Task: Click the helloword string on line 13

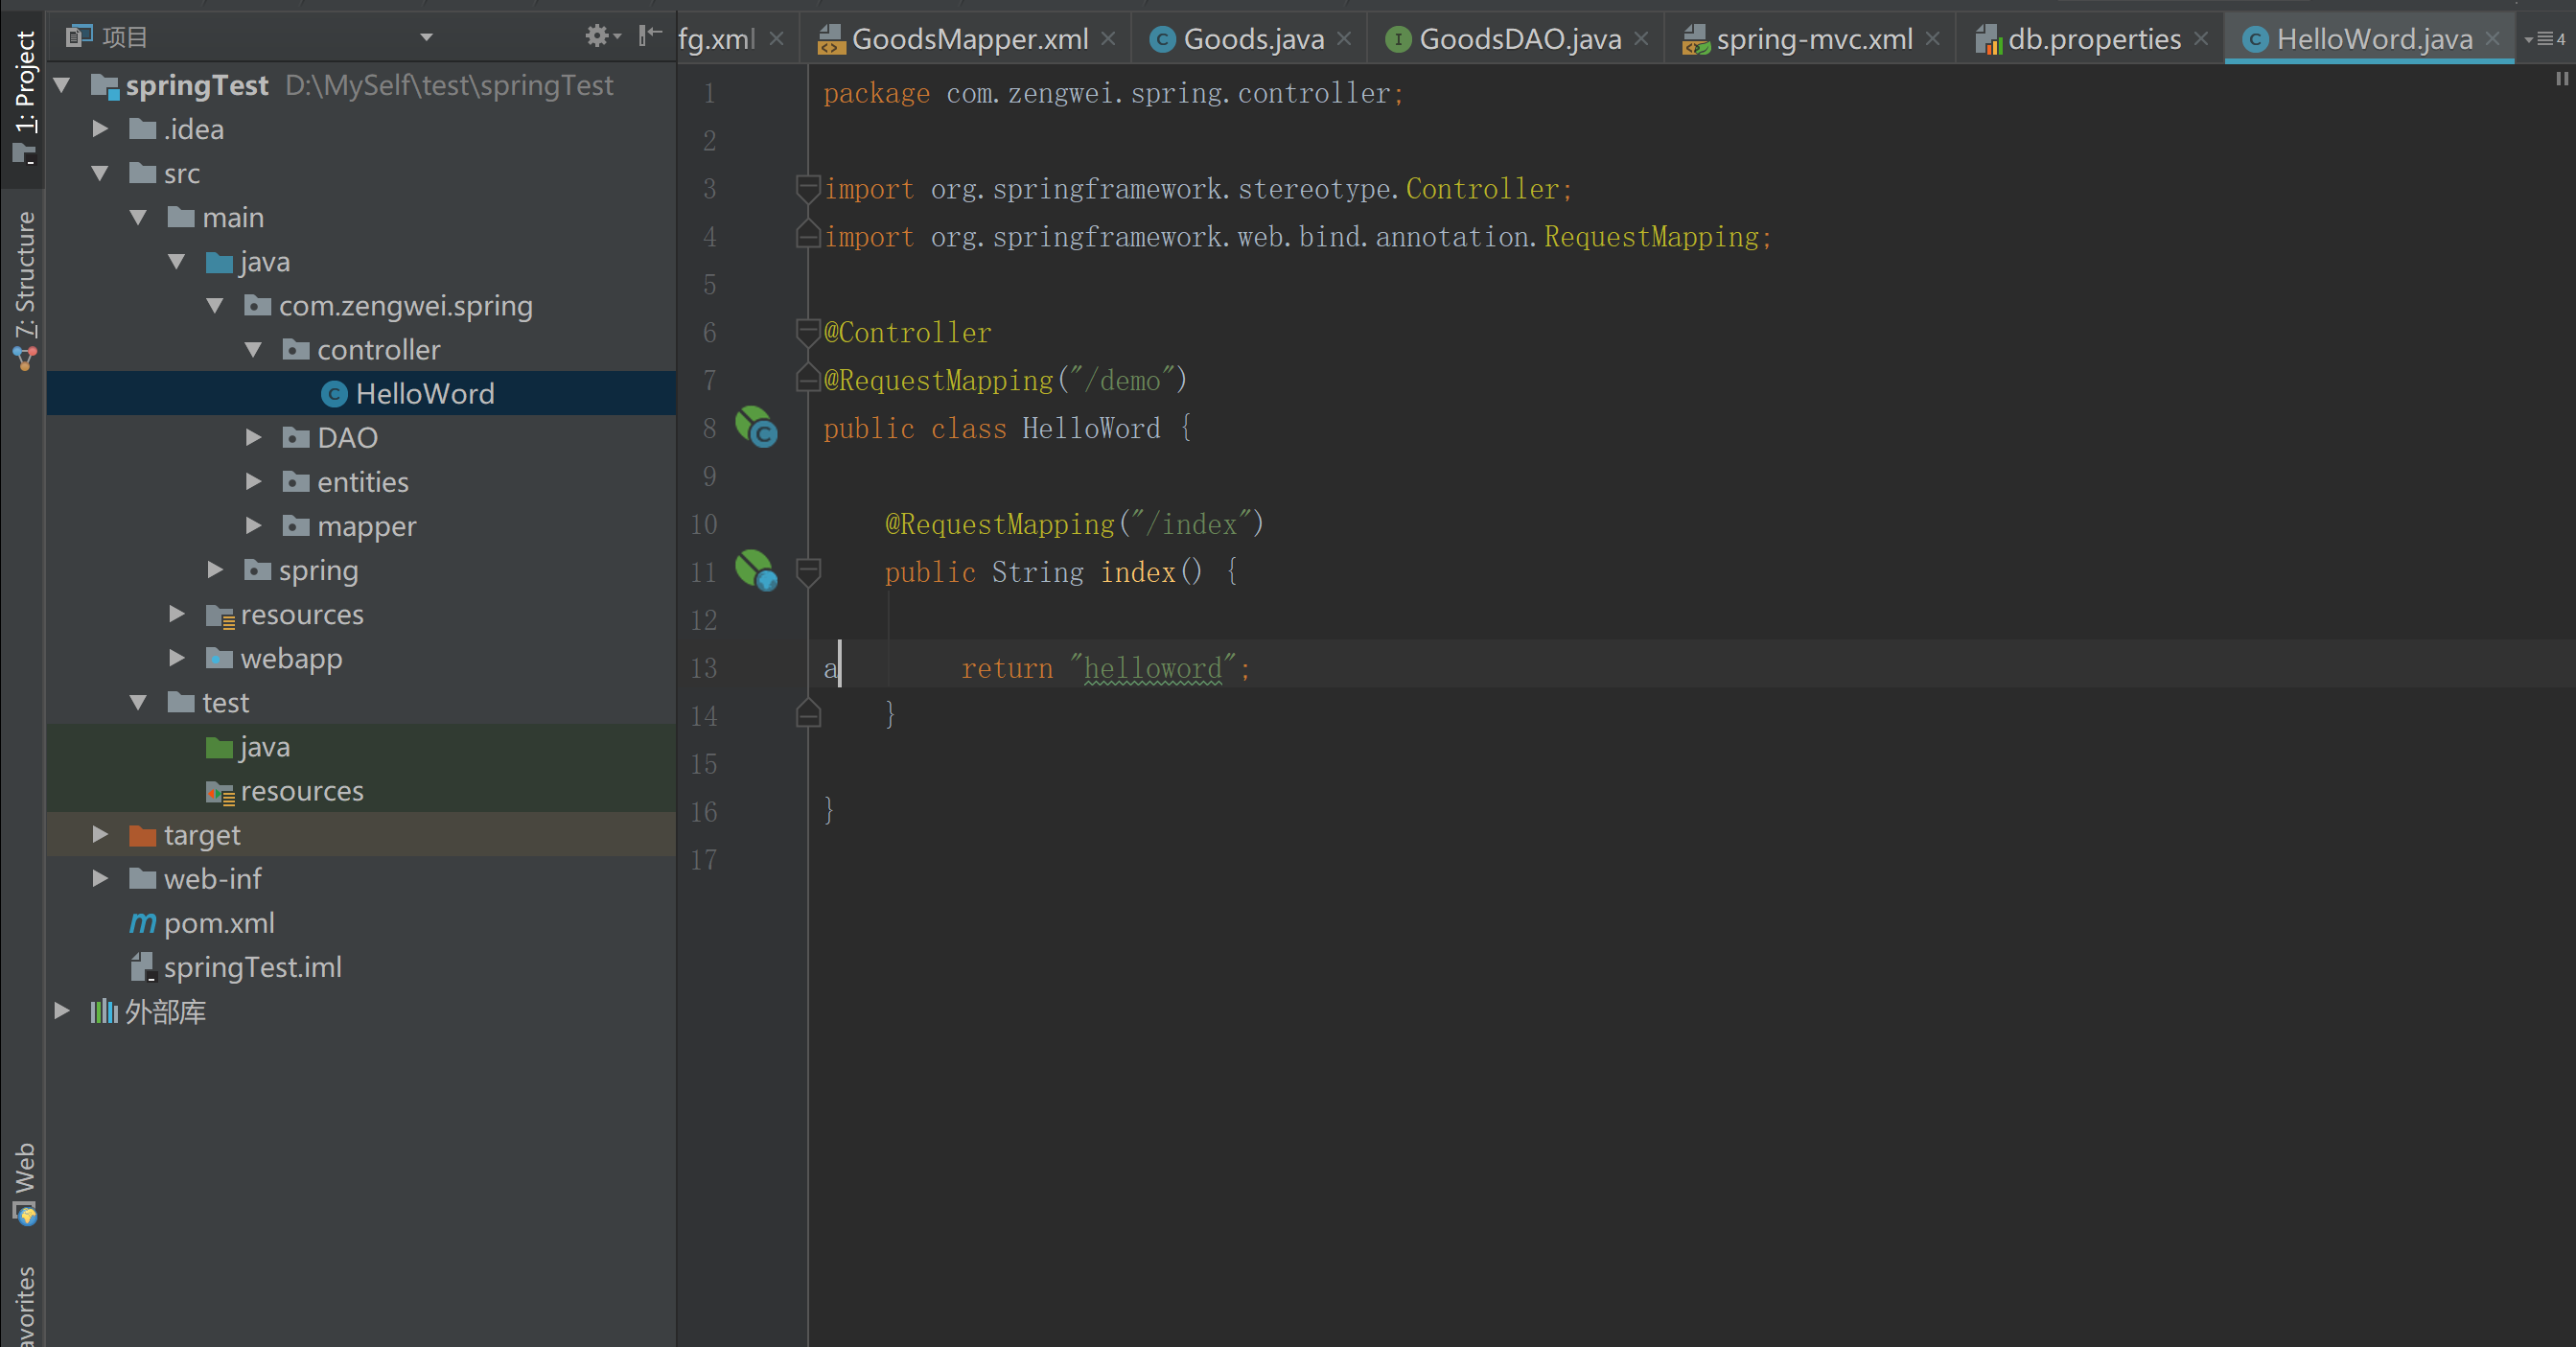Action: (x=1152, y=668)
